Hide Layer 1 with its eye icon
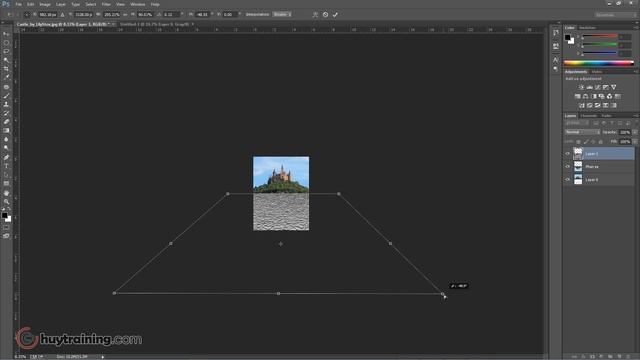Viewport: 640px width, 360px height. coord(567,154)
